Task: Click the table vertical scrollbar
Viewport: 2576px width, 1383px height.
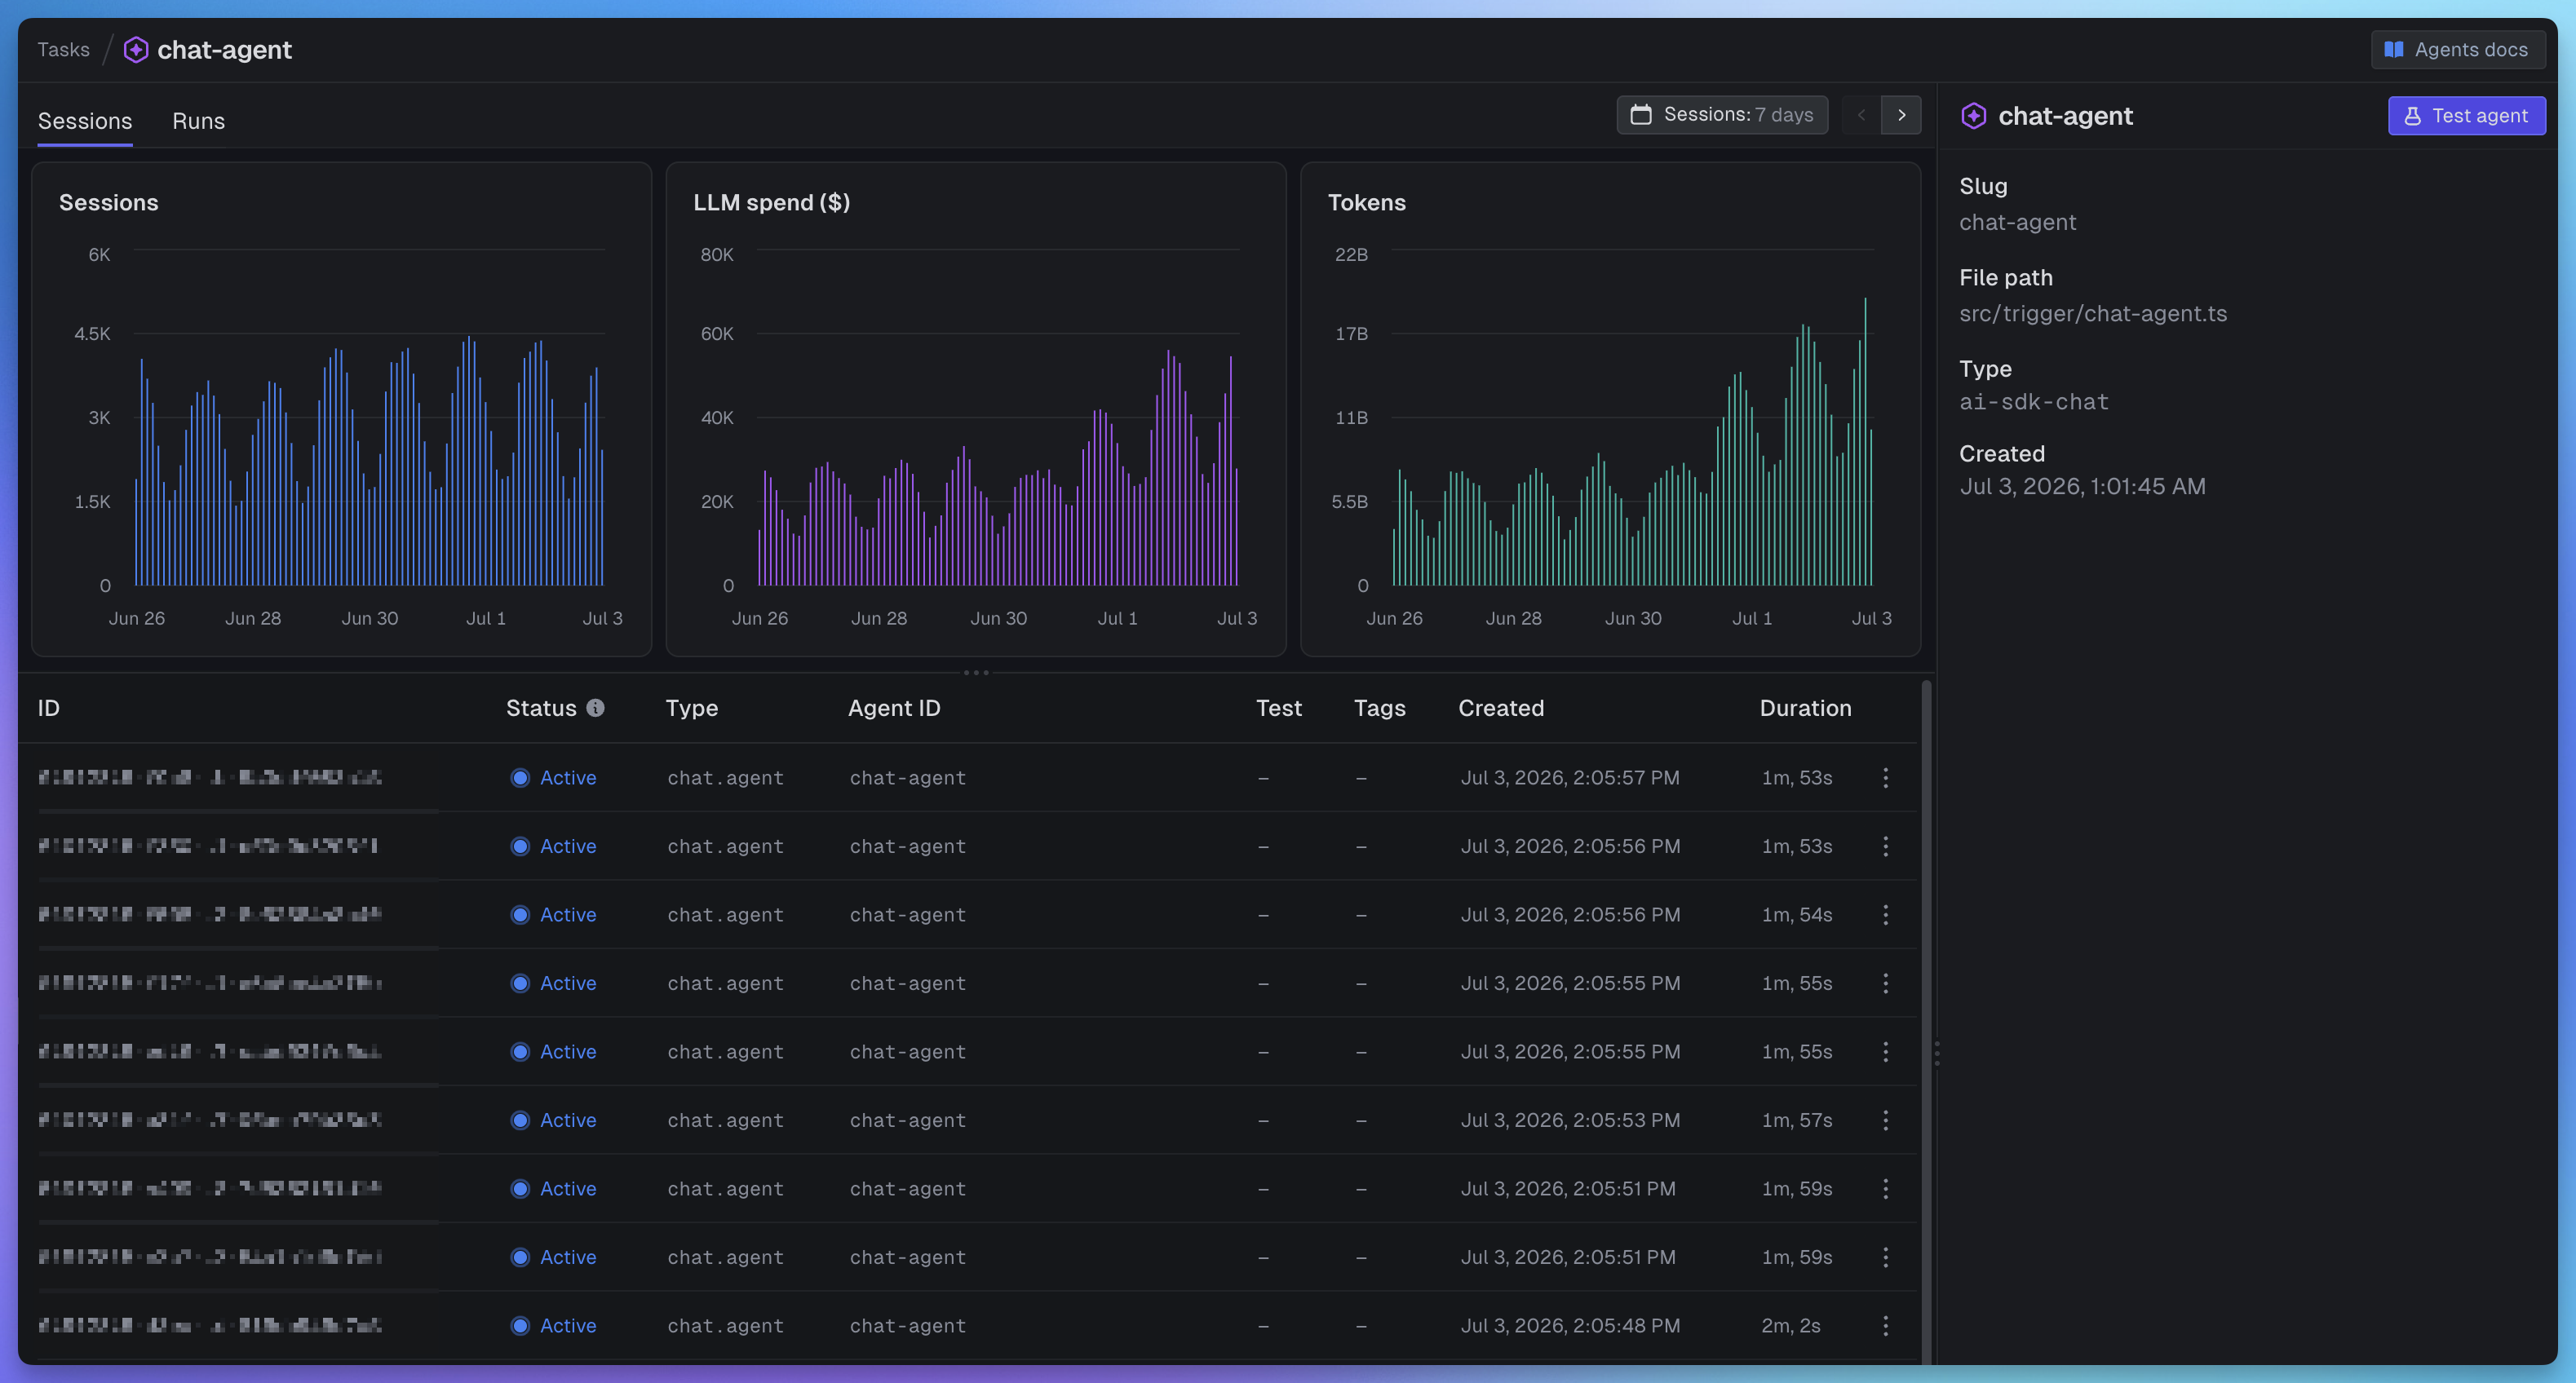Action: 1926,1020
